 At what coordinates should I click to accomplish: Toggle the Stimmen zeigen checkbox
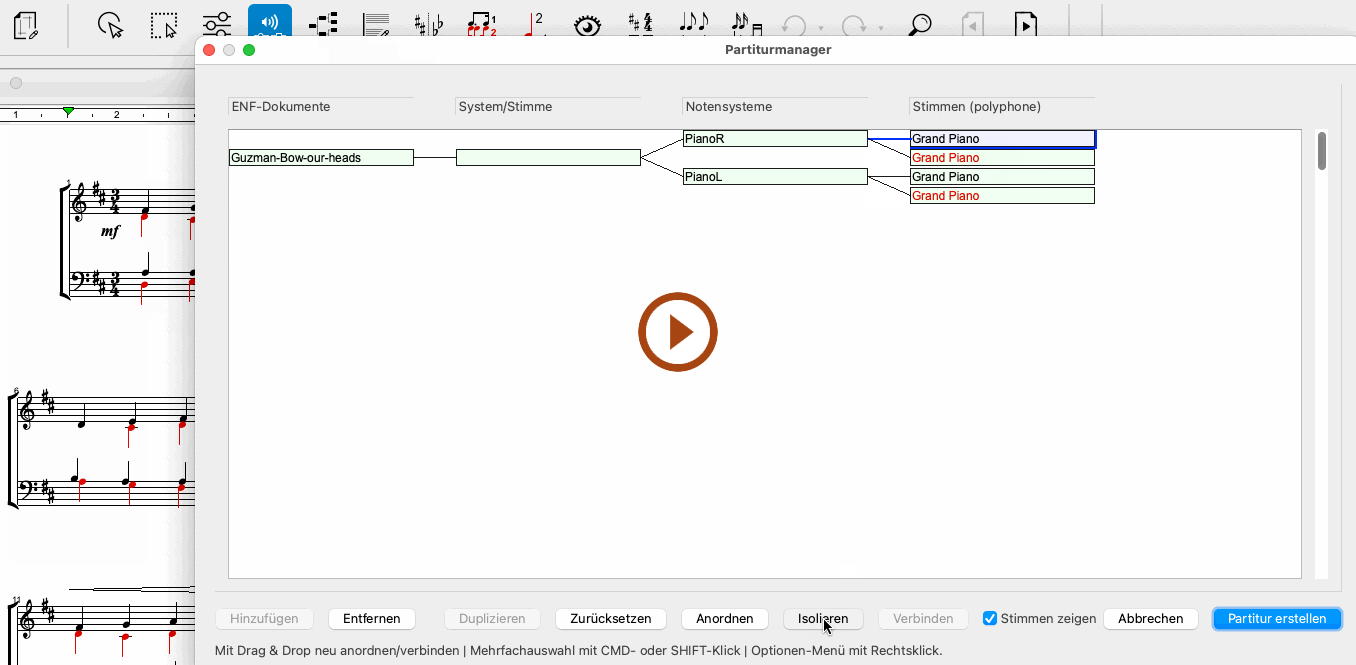point(990,619)
